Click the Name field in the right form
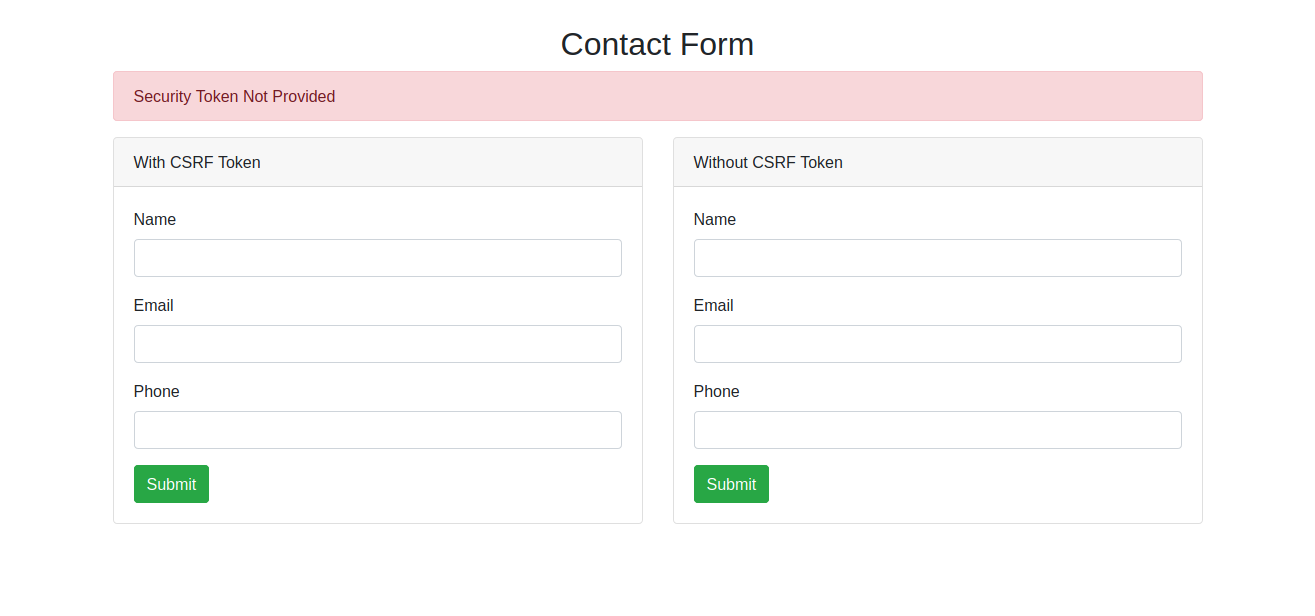 937,257
